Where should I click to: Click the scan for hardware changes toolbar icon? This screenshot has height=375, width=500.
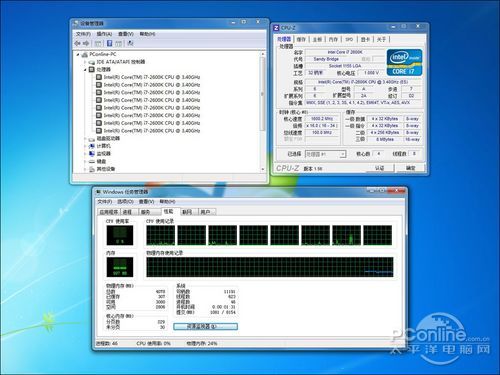pos(130,43)
